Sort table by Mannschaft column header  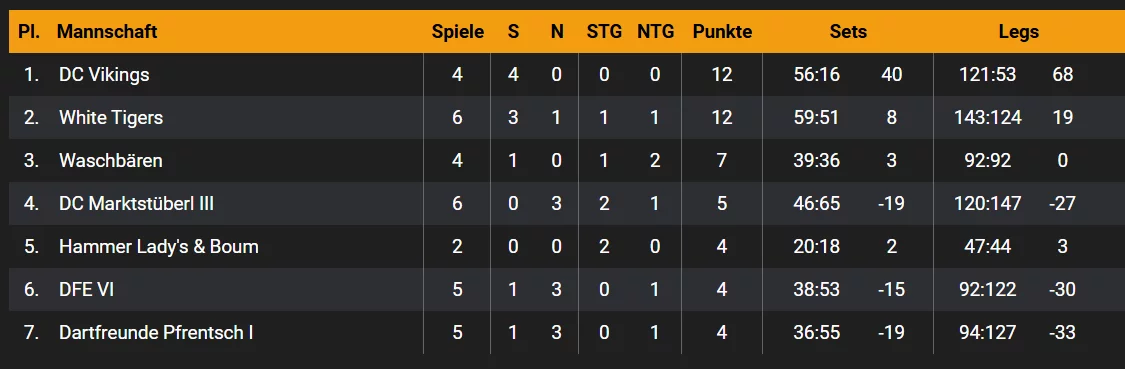(x=107, y=32)
